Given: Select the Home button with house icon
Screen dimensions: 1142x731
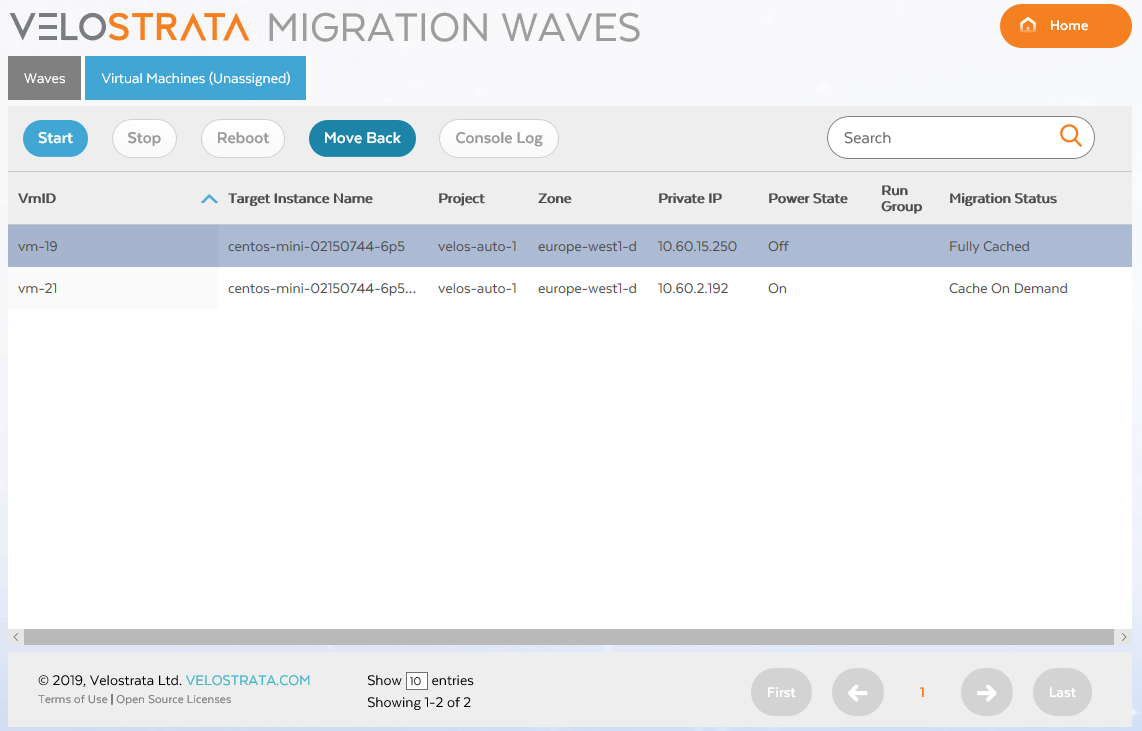Looking at the screenshot, I should (x=1065, y=26).
